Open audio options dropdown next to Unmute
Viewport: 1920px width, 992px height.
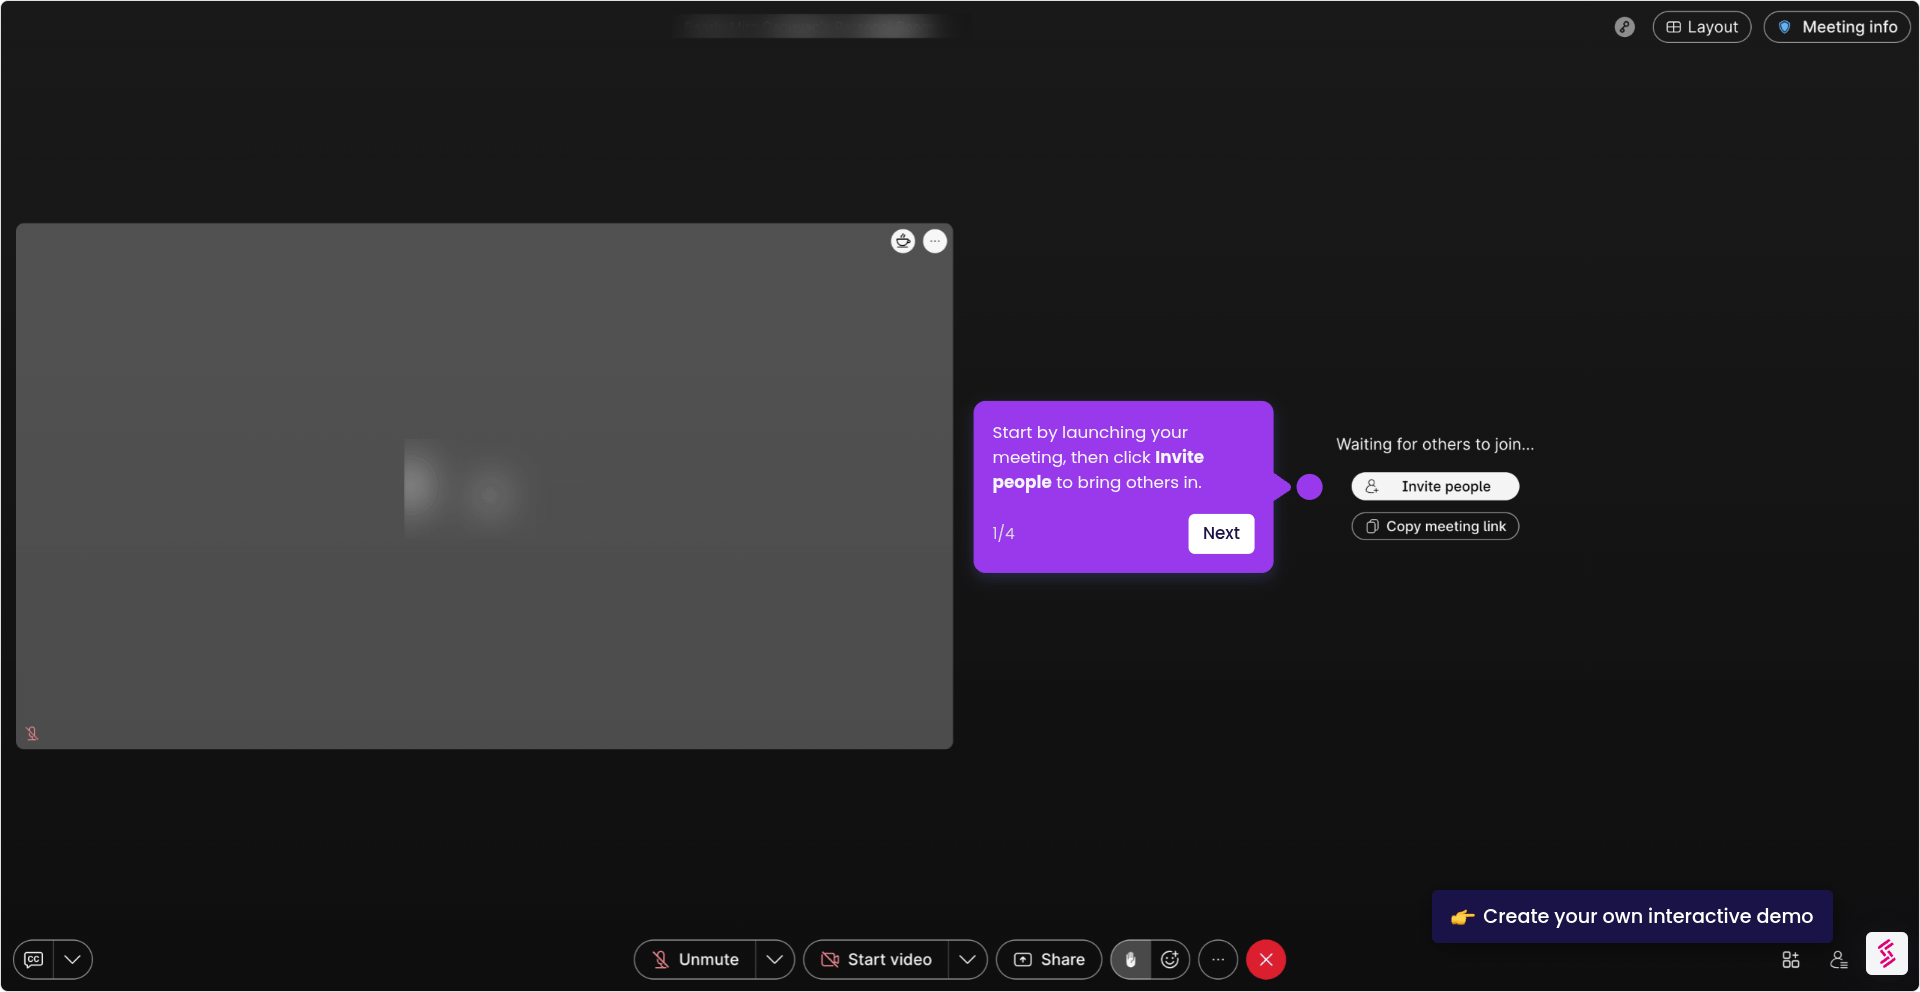[775, 959]
